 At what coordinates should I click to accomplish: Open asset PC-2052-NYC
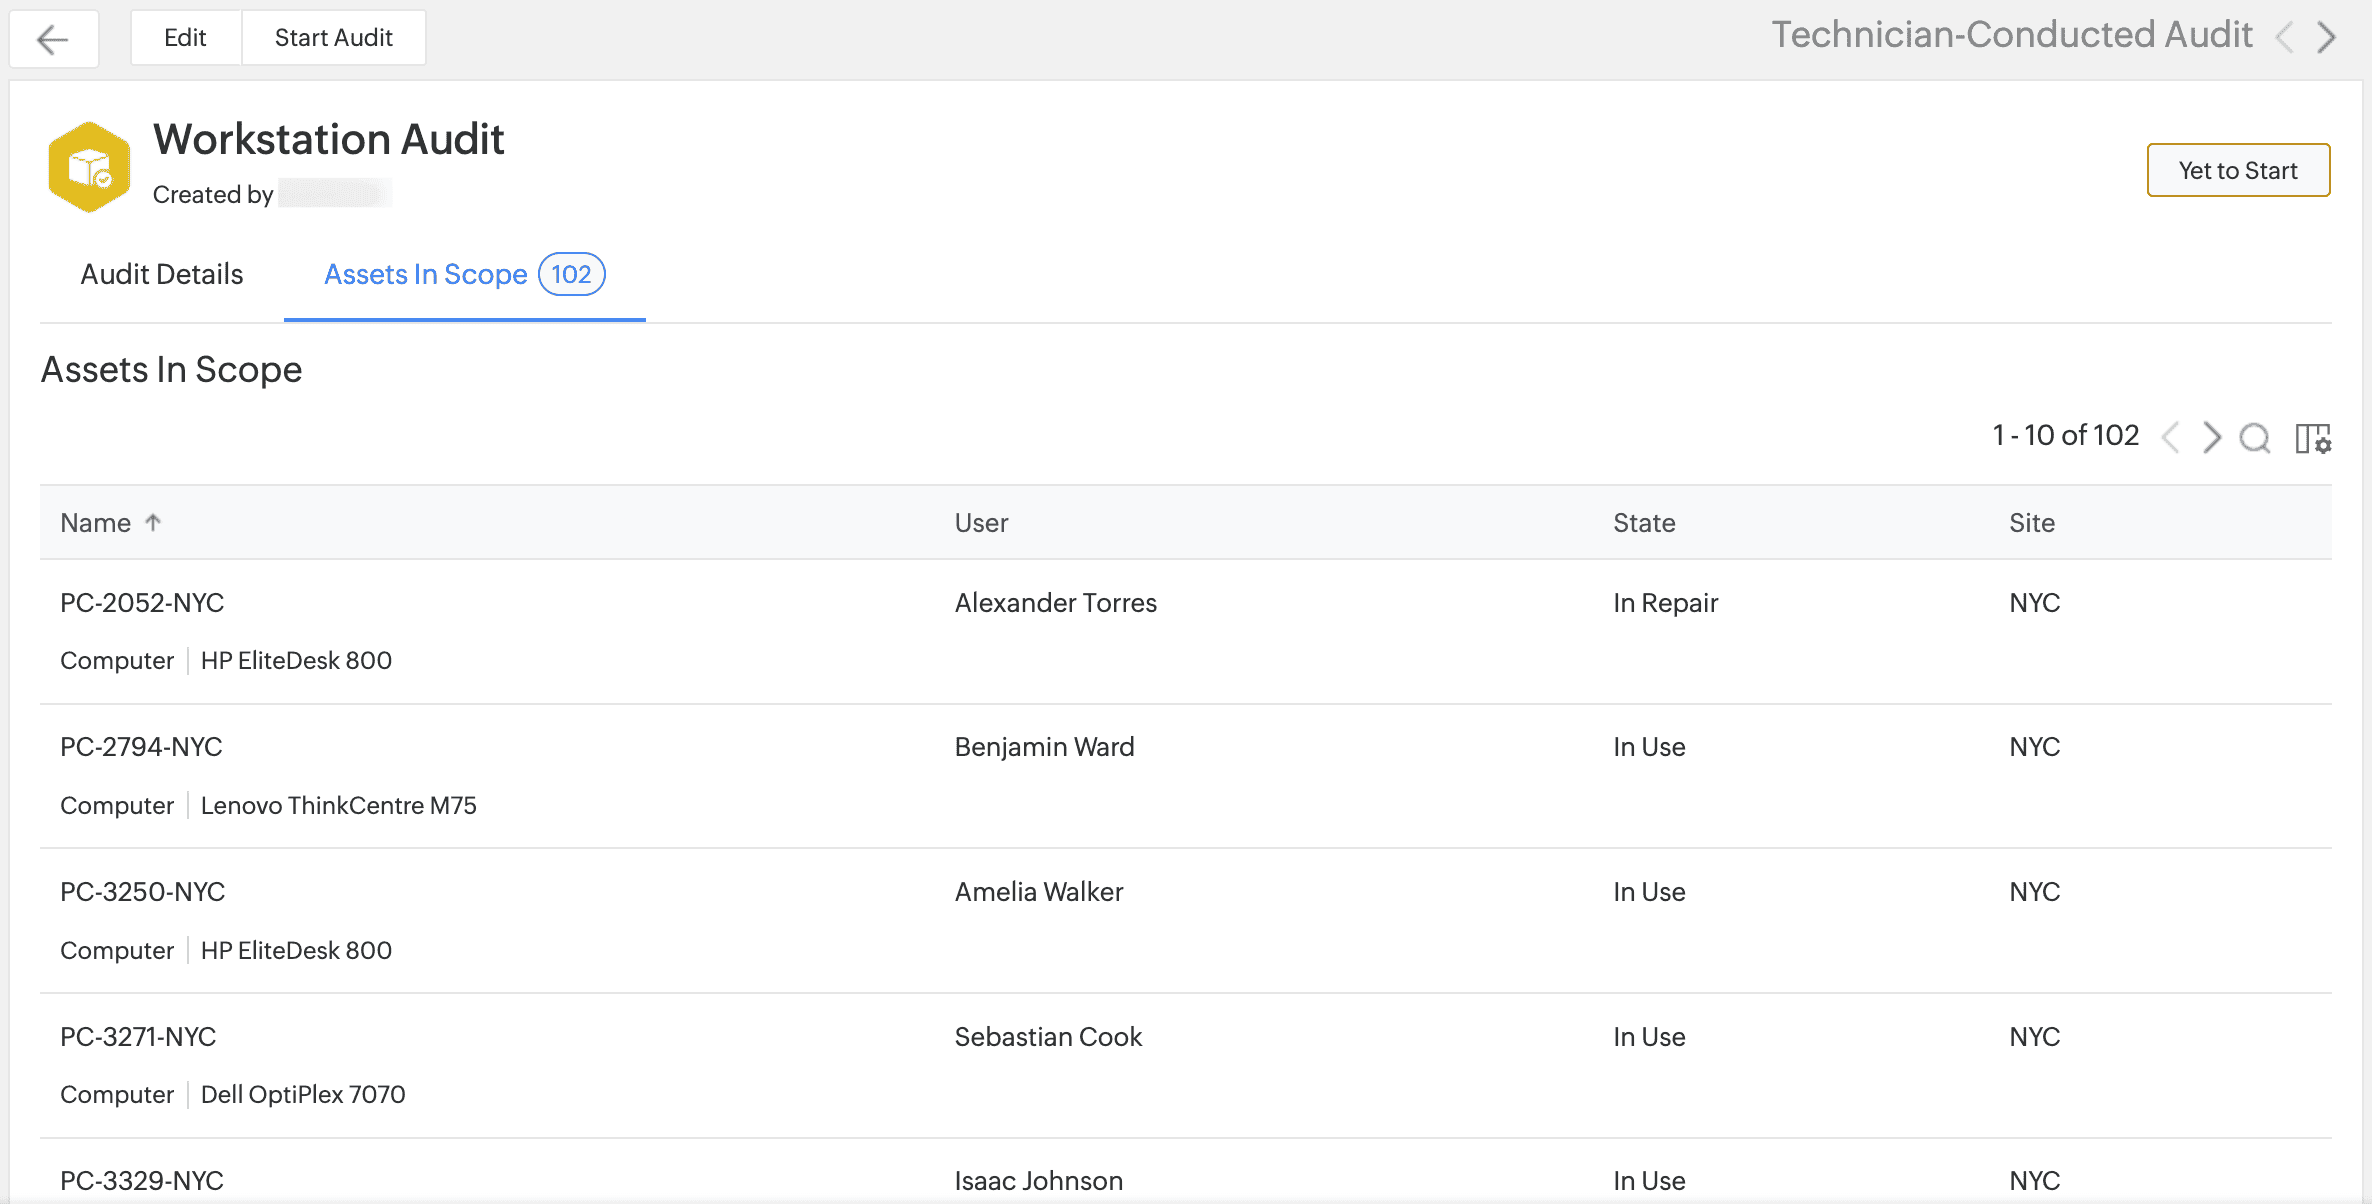point(142,603)
